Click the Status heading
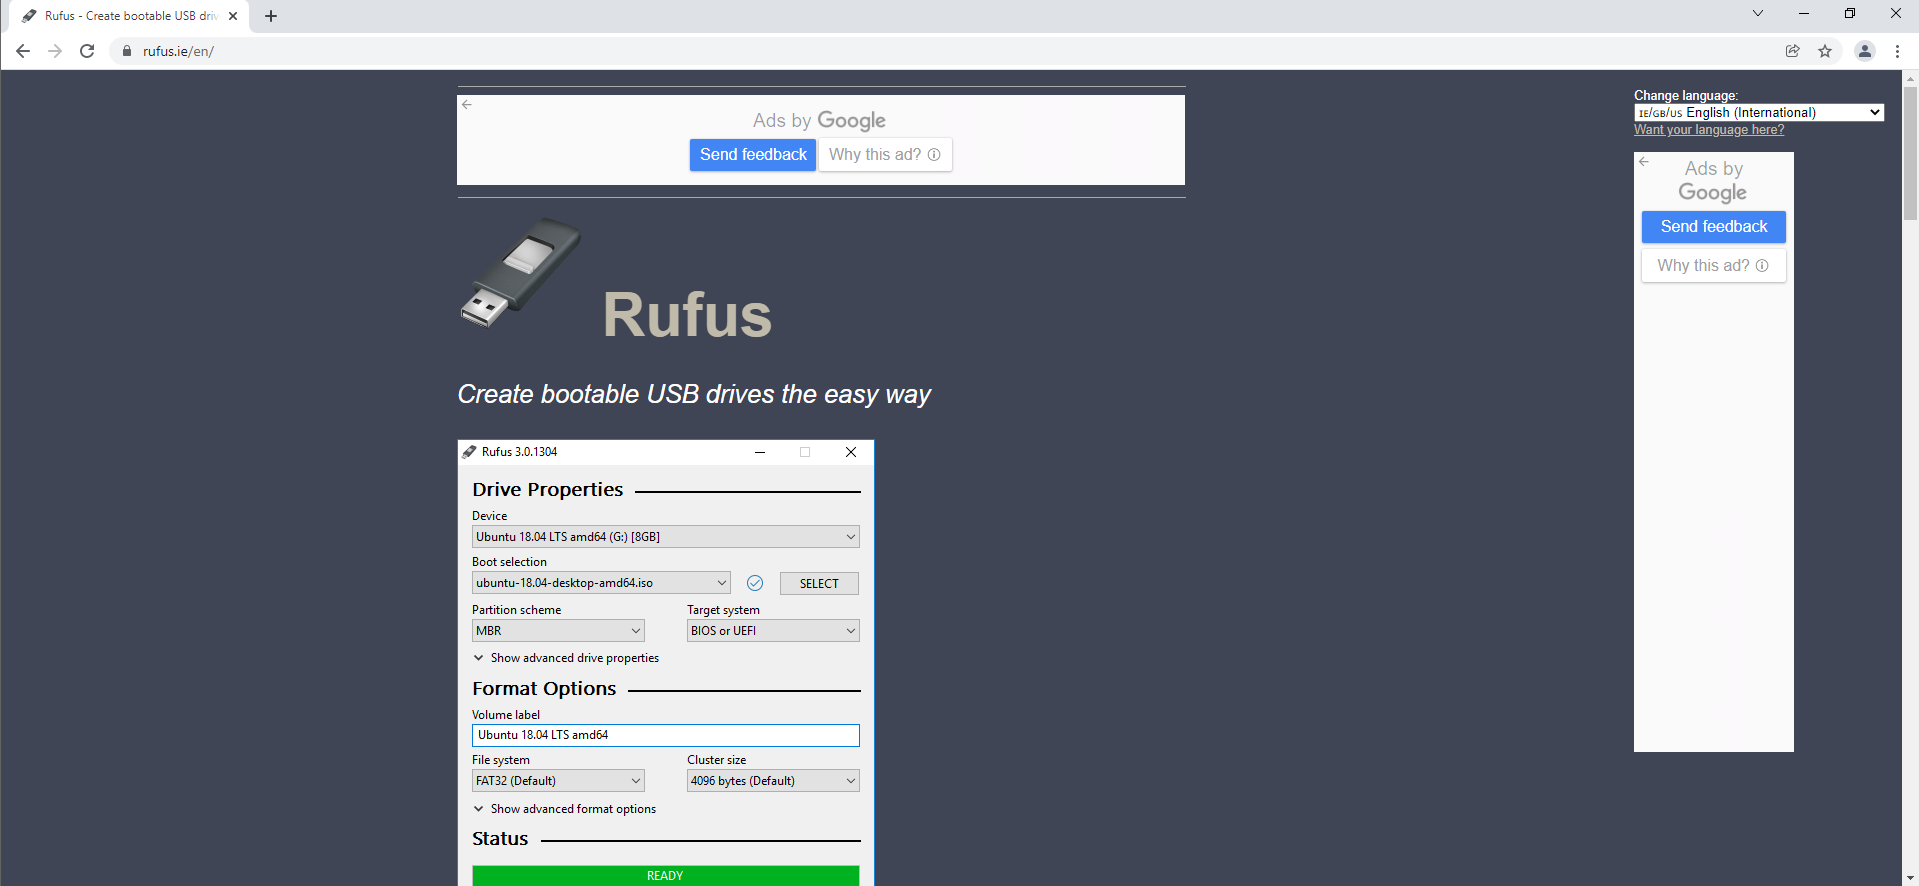1919x886 pixels. point(500,839)
